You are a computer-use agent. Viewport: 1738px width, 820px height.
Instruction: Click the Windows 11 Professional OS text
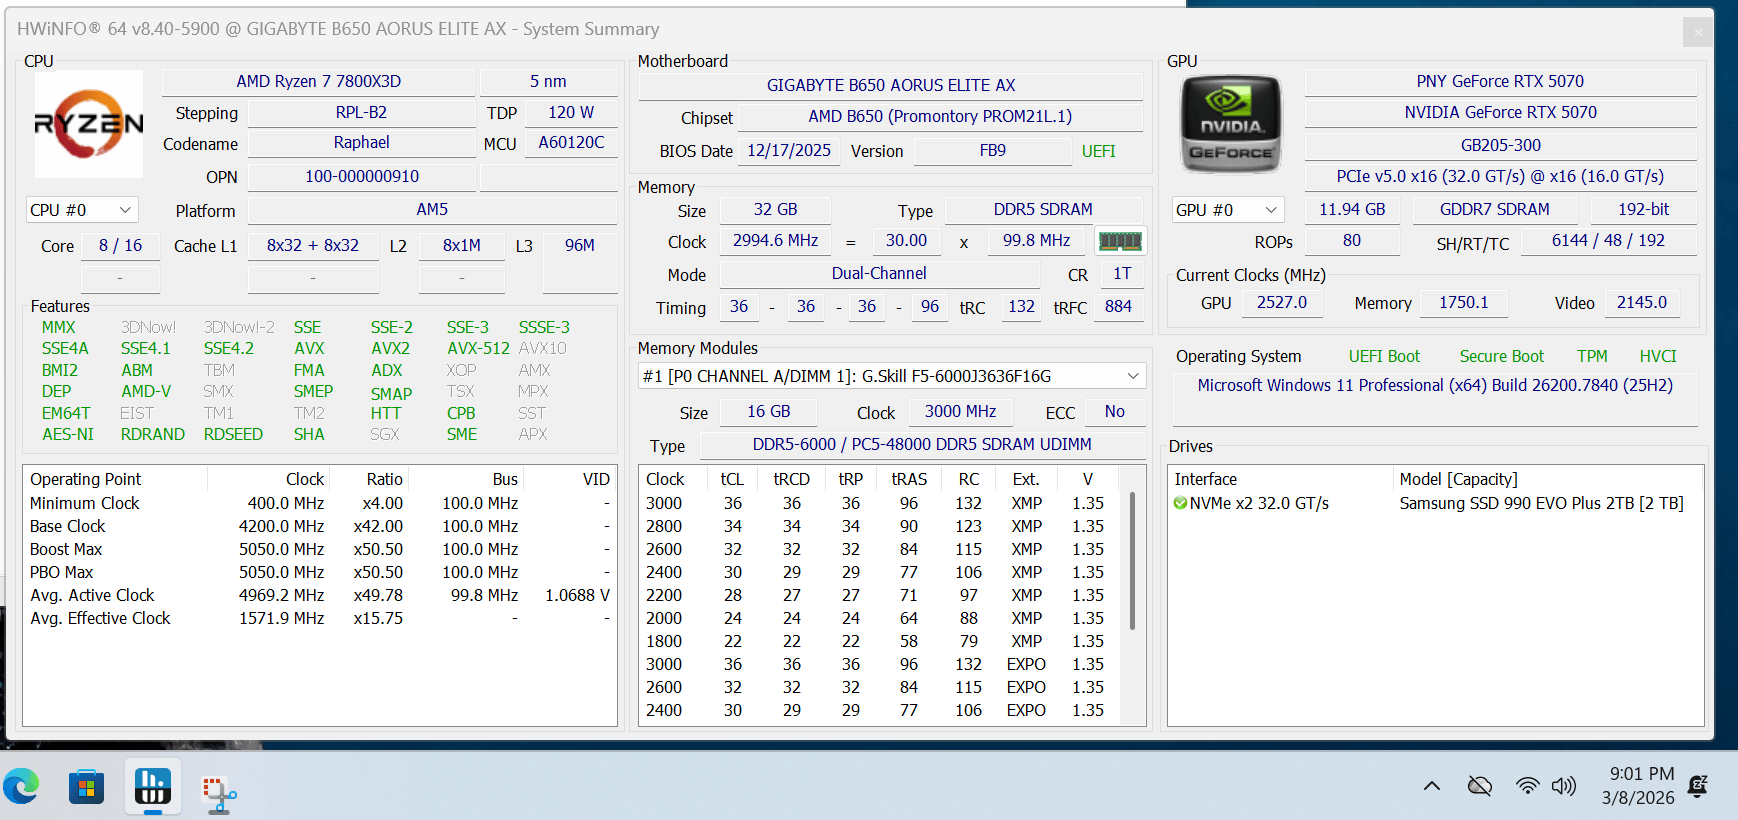(x=1435, y=385)
